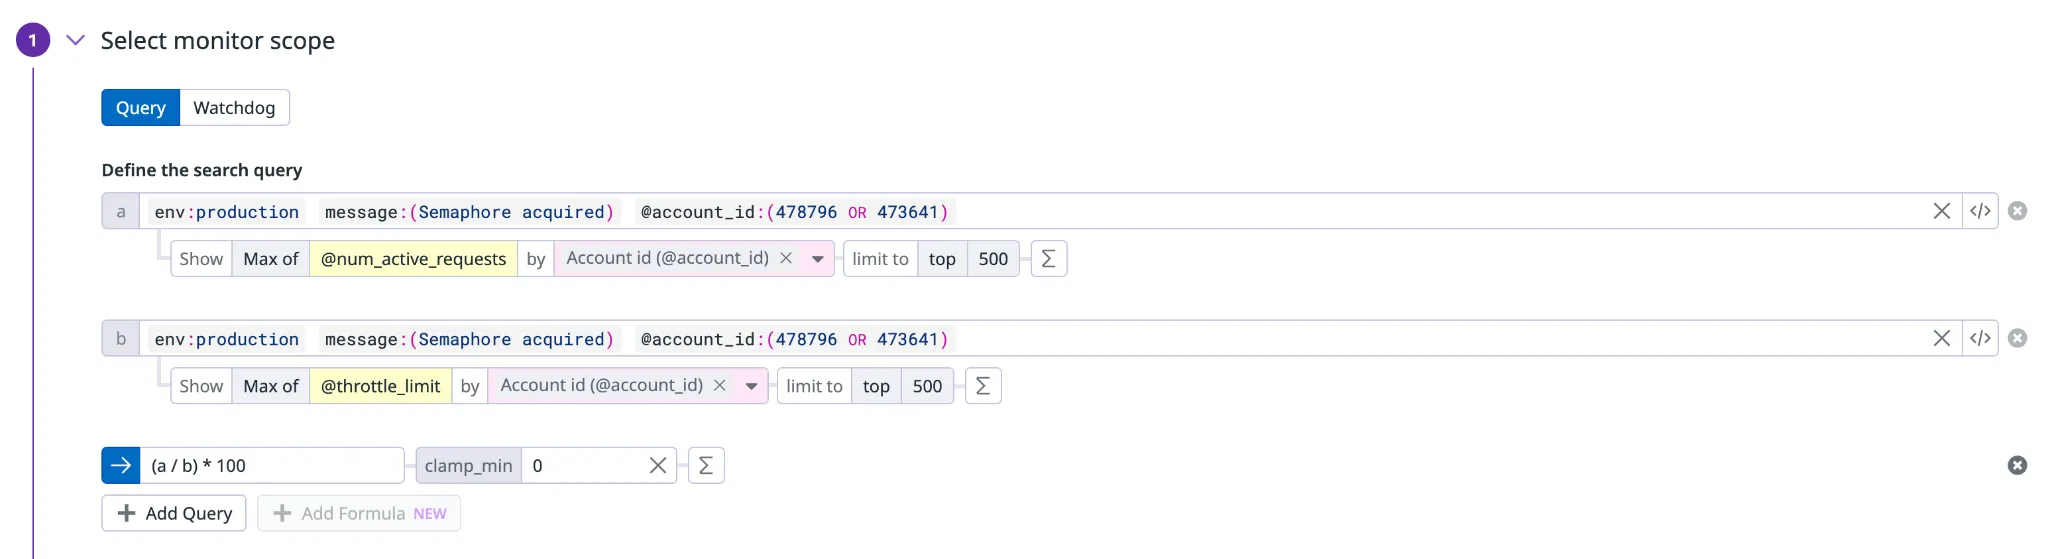This screenshot has height=559, width=2048.
Task: Remove query b with circled X
Action: pos(2017,338)
